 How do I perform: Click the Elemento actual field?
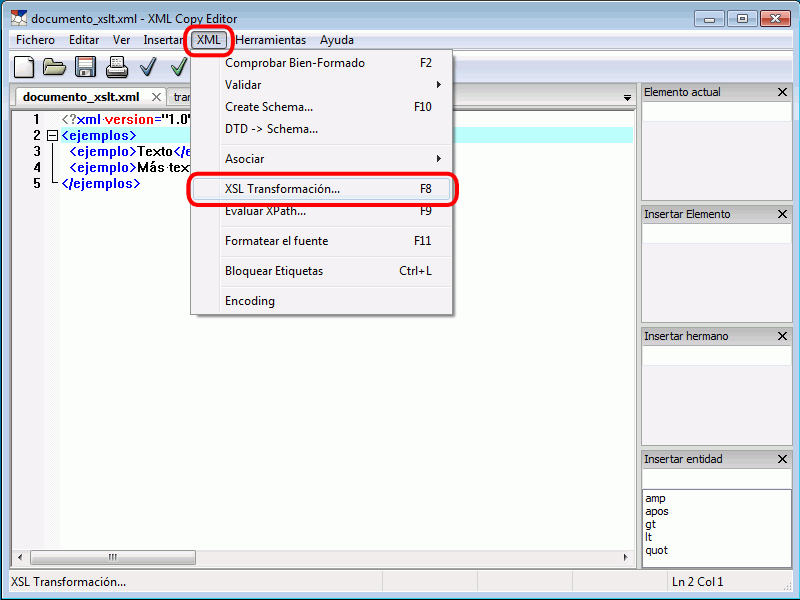tap(716, 112)
